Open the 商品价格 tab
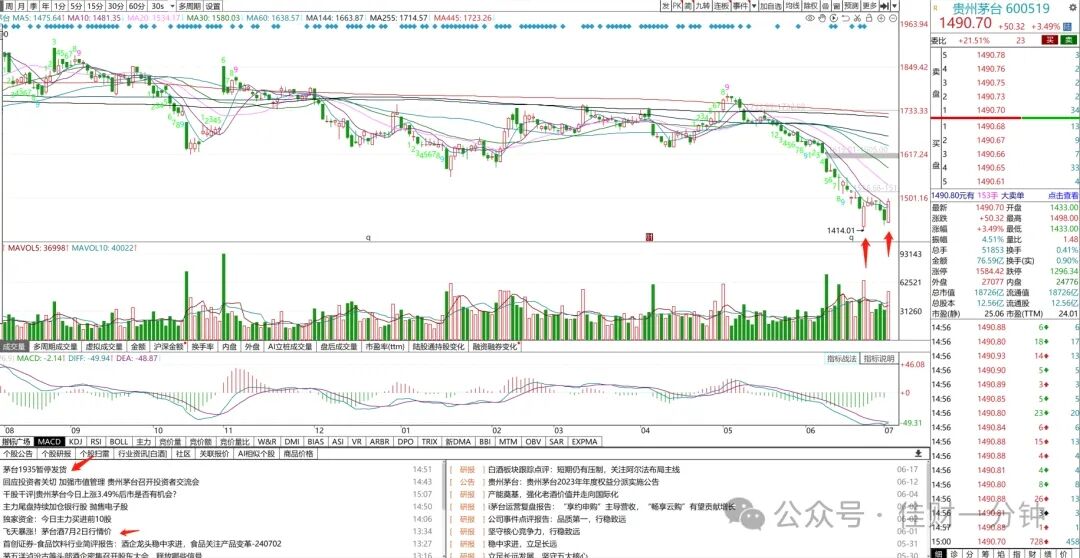The width and height of the screenshot is (1080, 558). 298,454
